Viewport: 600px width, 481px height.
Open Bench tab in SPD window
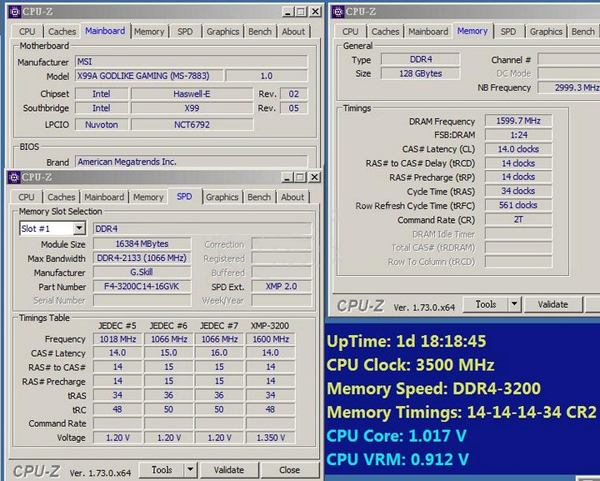pos(259,197)
